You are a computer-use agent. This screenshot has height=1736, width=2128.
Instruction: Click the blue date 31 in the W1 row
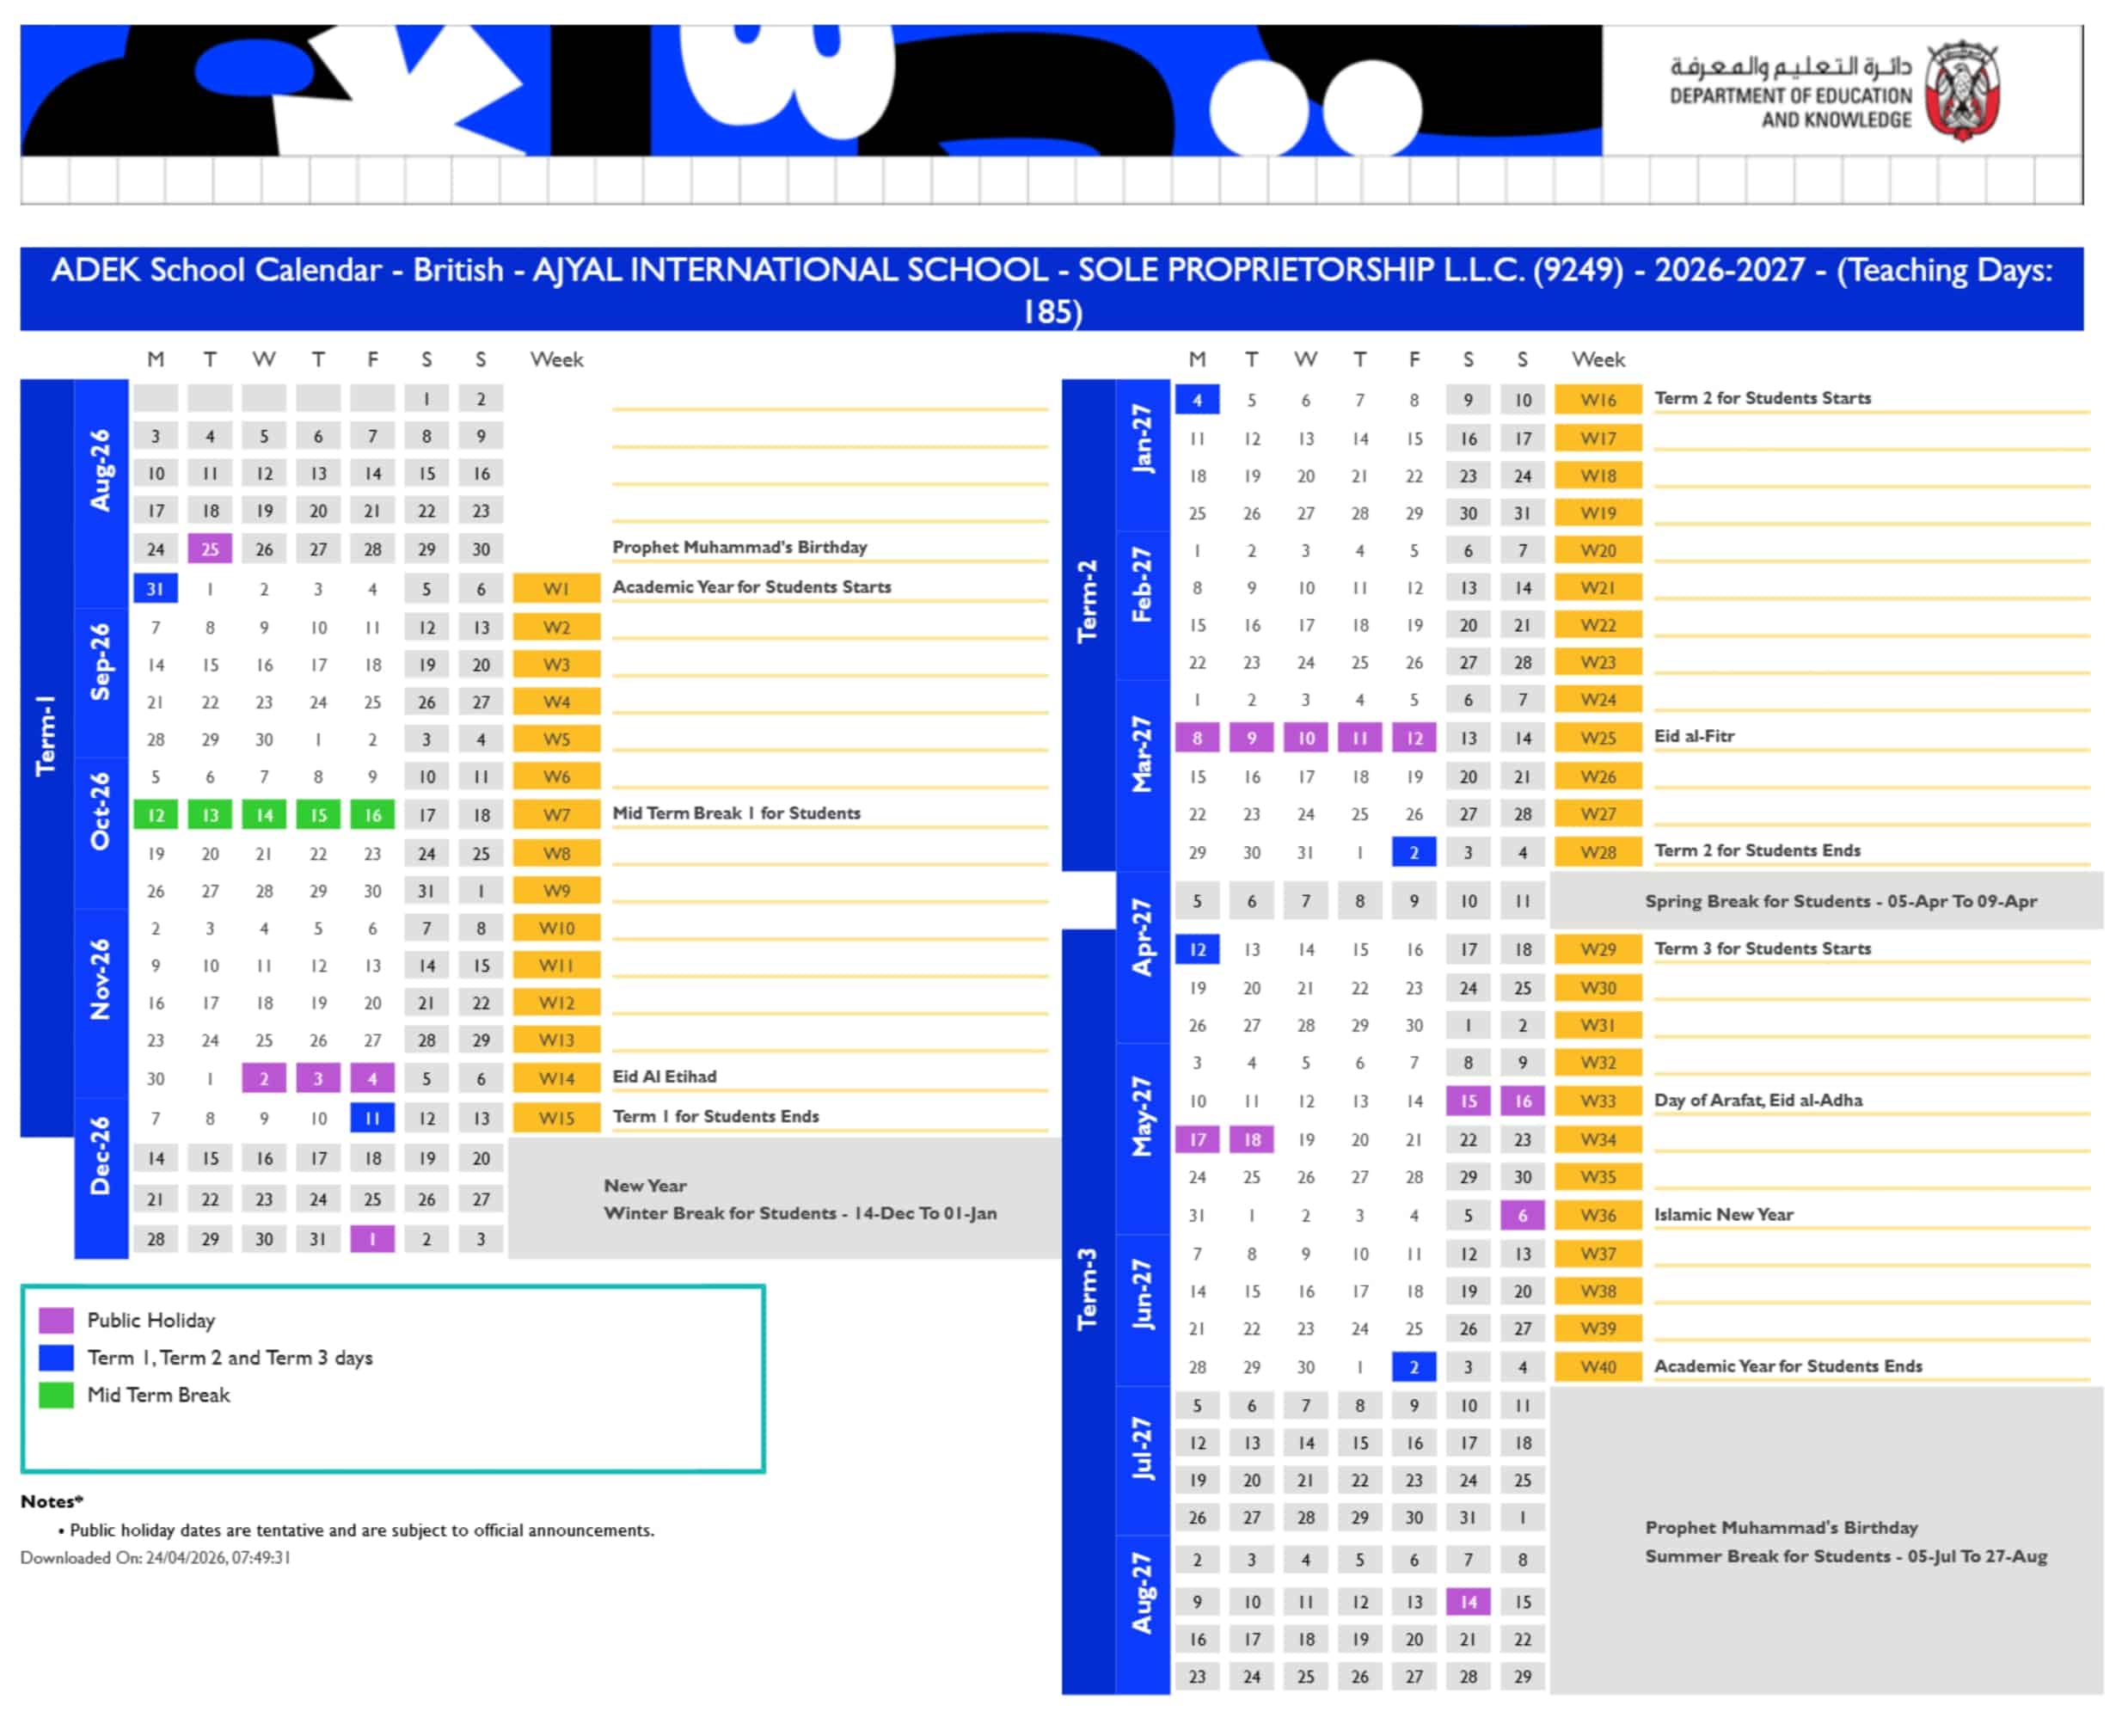155,589
